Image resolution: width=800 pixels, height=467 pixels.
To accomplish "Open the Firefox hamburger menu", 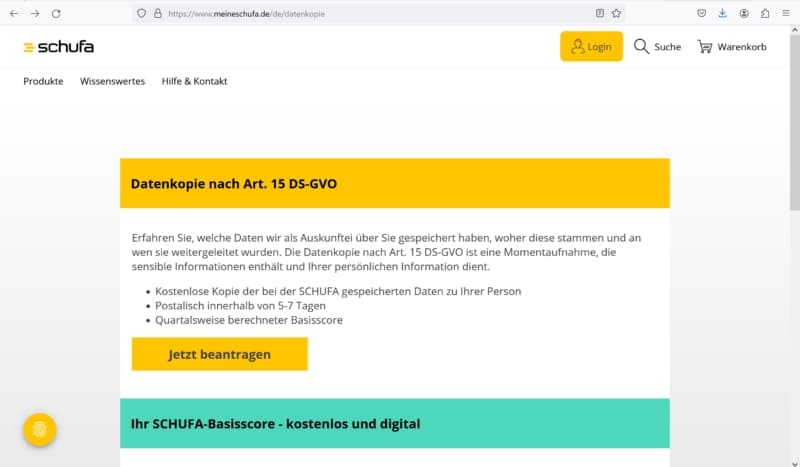I will [x=786, y=13].
